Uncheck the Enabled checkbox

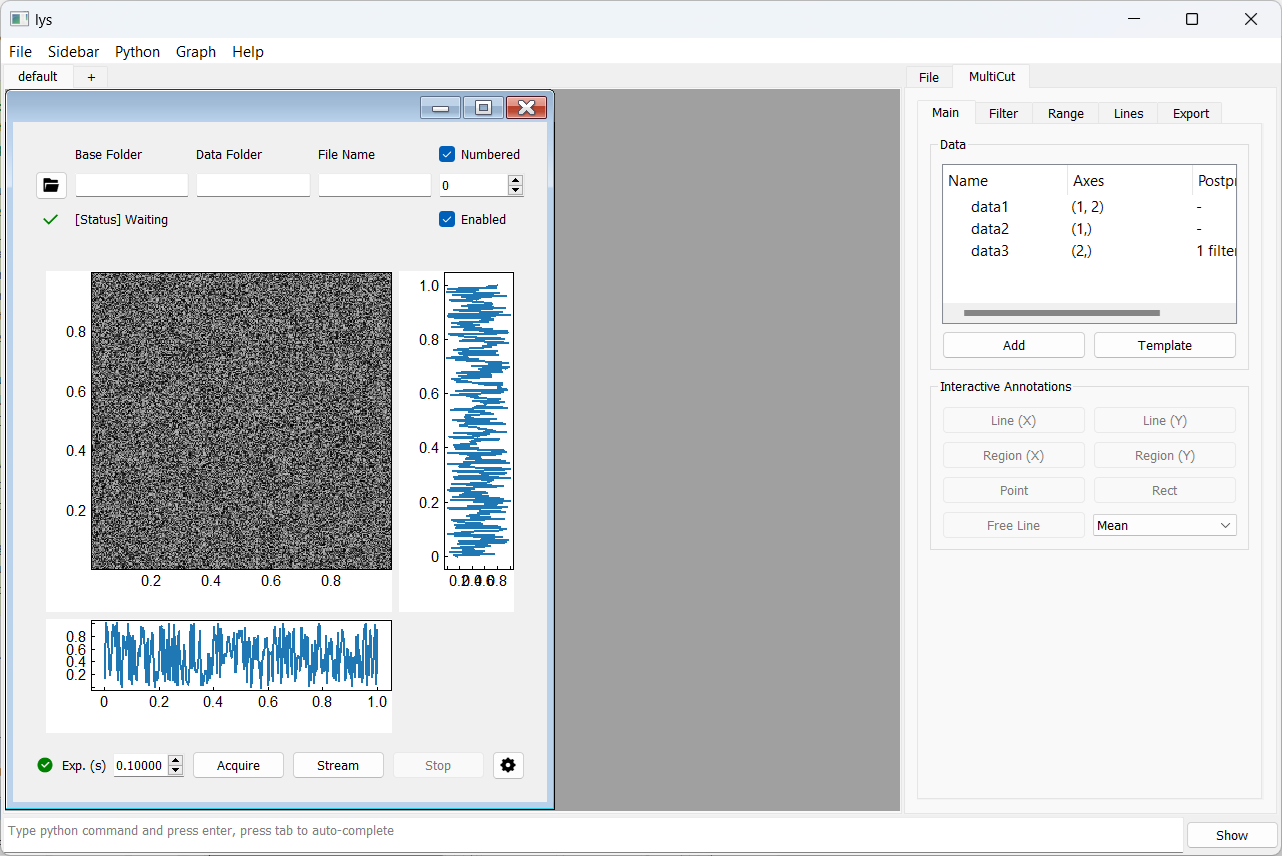click(447, 219)
